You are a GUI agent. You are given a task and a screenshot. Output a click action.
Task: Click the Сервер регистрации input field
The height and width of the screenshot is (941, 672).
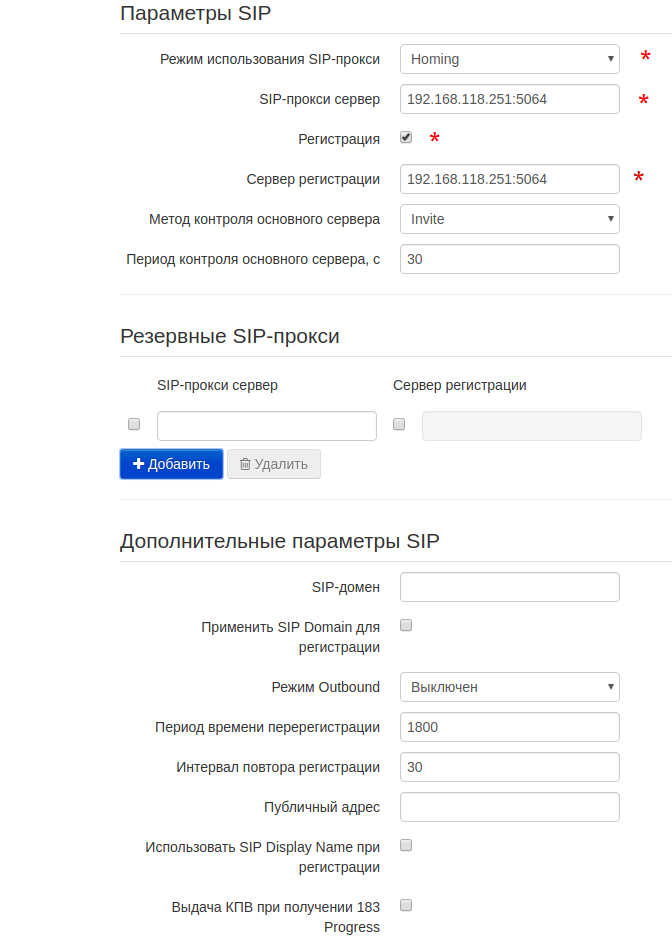point(509,179)
